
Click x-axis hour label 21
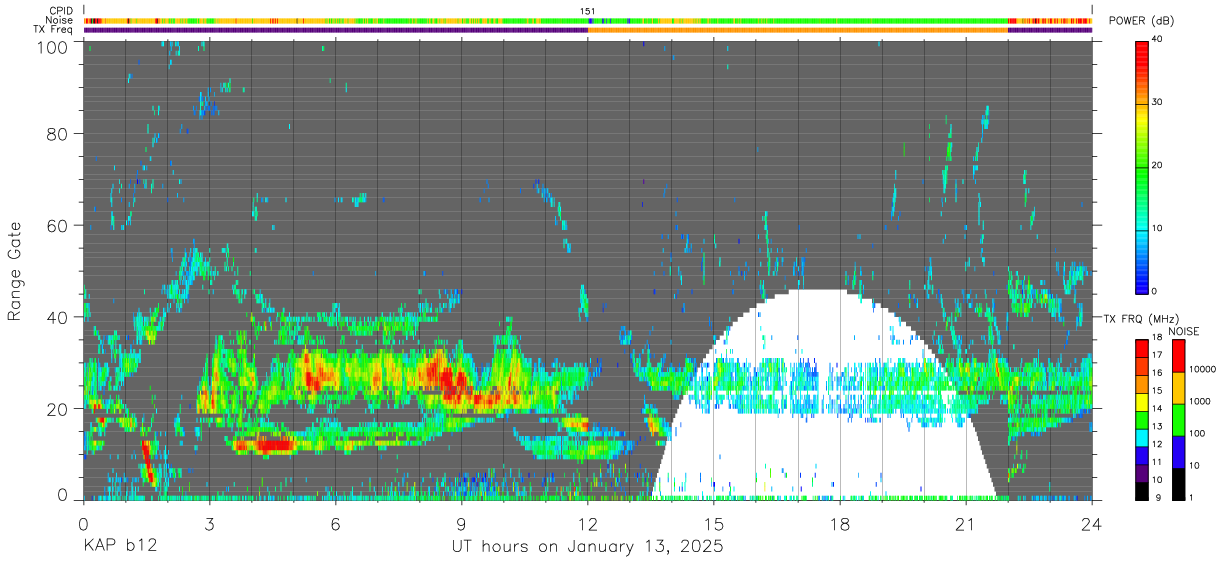pyautogui.click(x=966, y=524)
